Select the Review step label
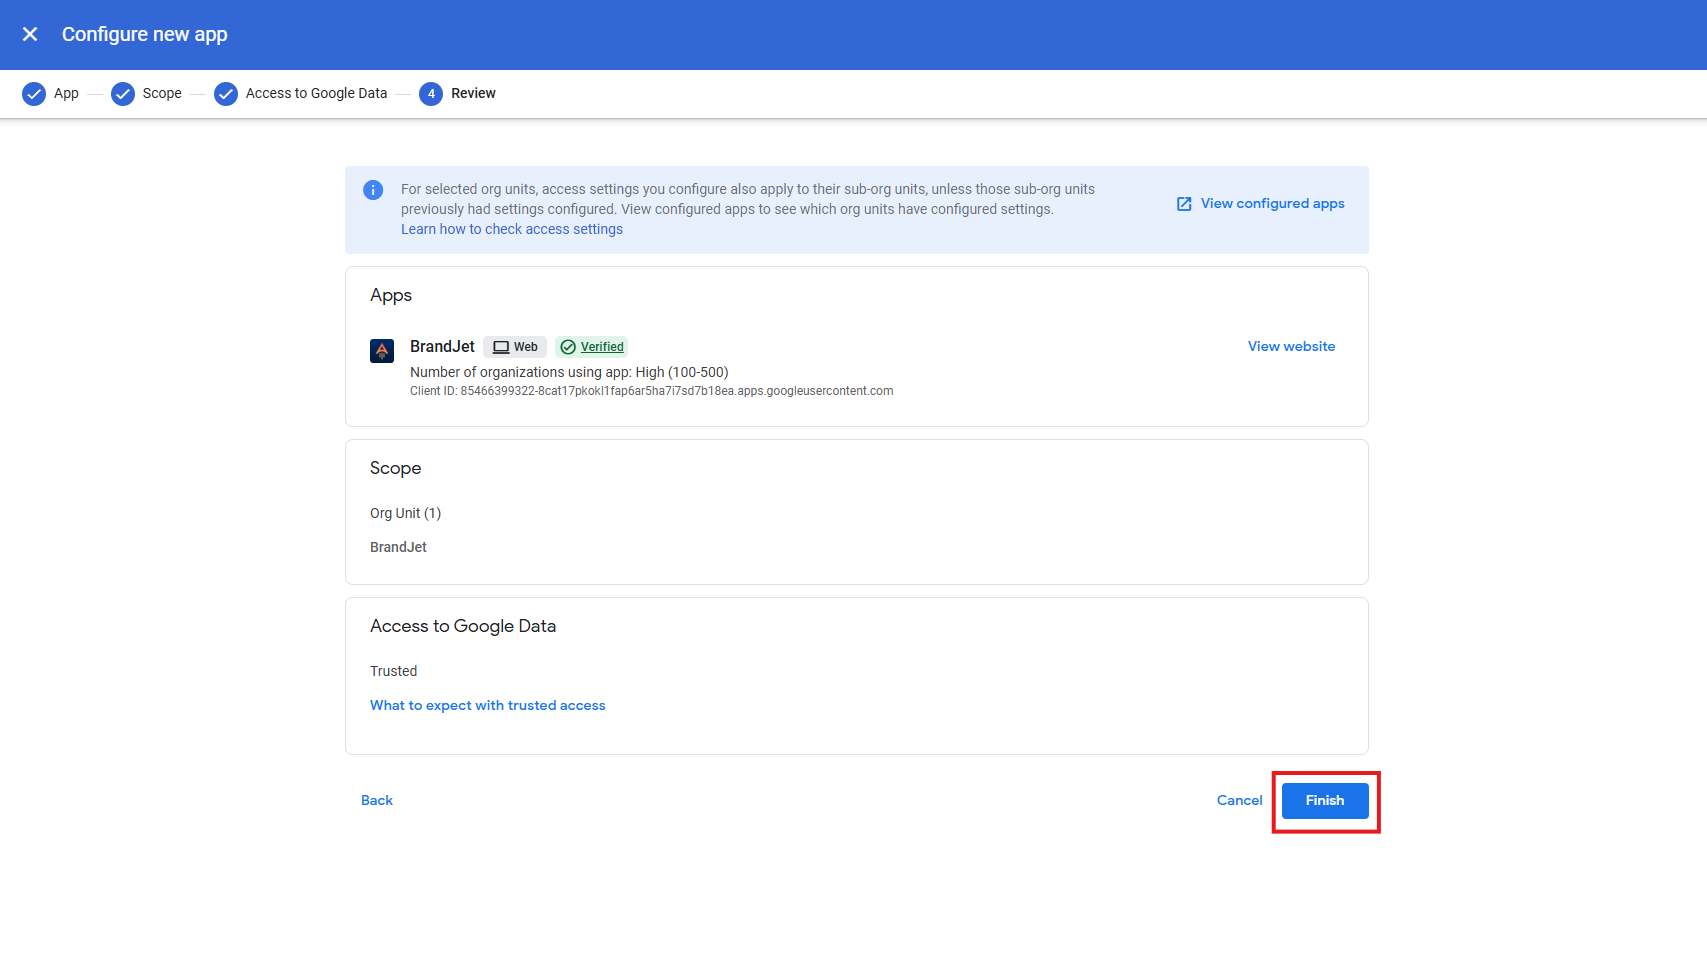 pyautogui.click(x=473, y=93)
